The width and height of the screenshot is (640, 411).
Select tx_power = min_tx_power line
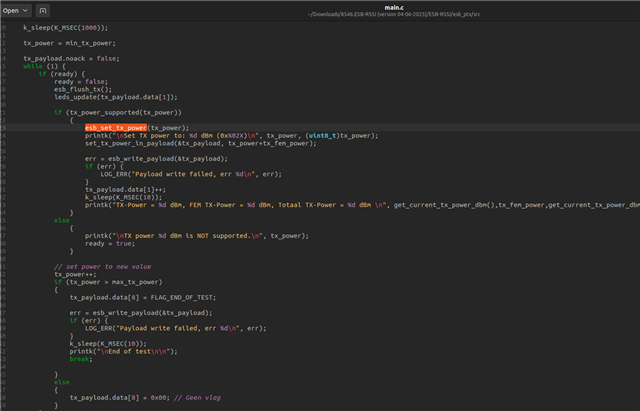click(69, 43)
